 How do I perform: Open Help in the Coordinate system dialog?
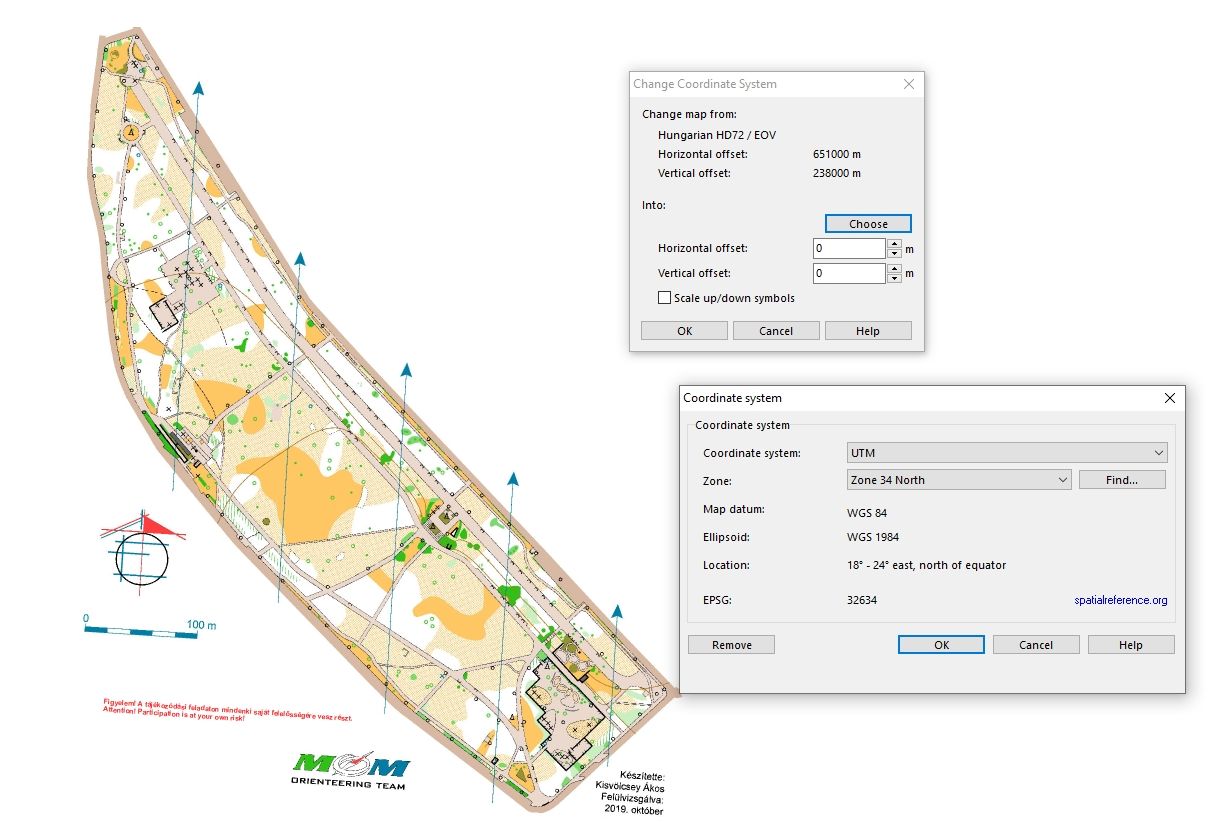(1130, 645)
